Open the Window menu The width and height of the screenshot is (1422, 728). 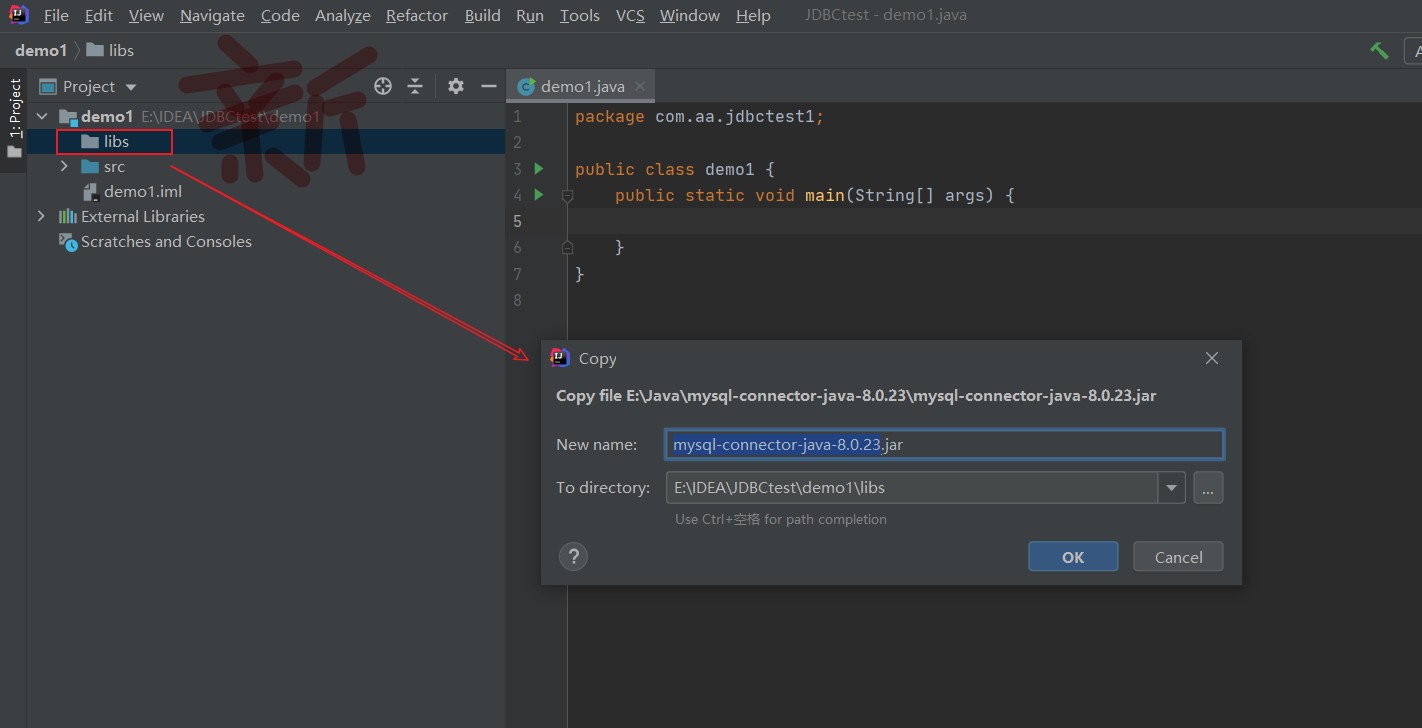(x=690, y=15)
